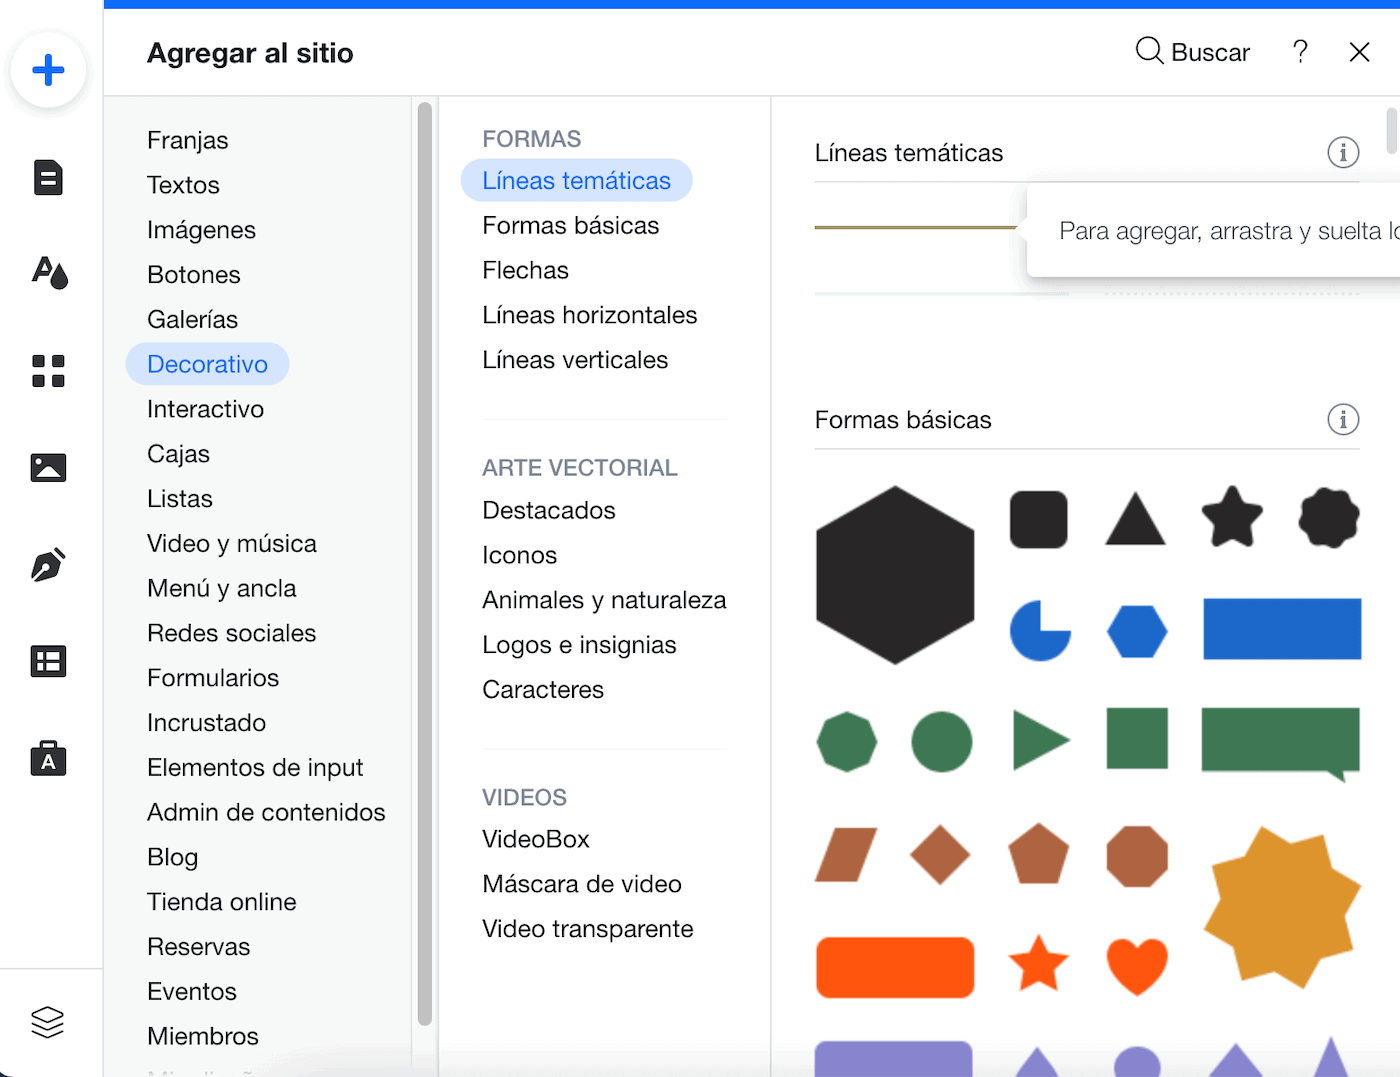Select the brown diamond shape
Viewport: 1400px width, 1077px height.
click(x=940, y=855)
